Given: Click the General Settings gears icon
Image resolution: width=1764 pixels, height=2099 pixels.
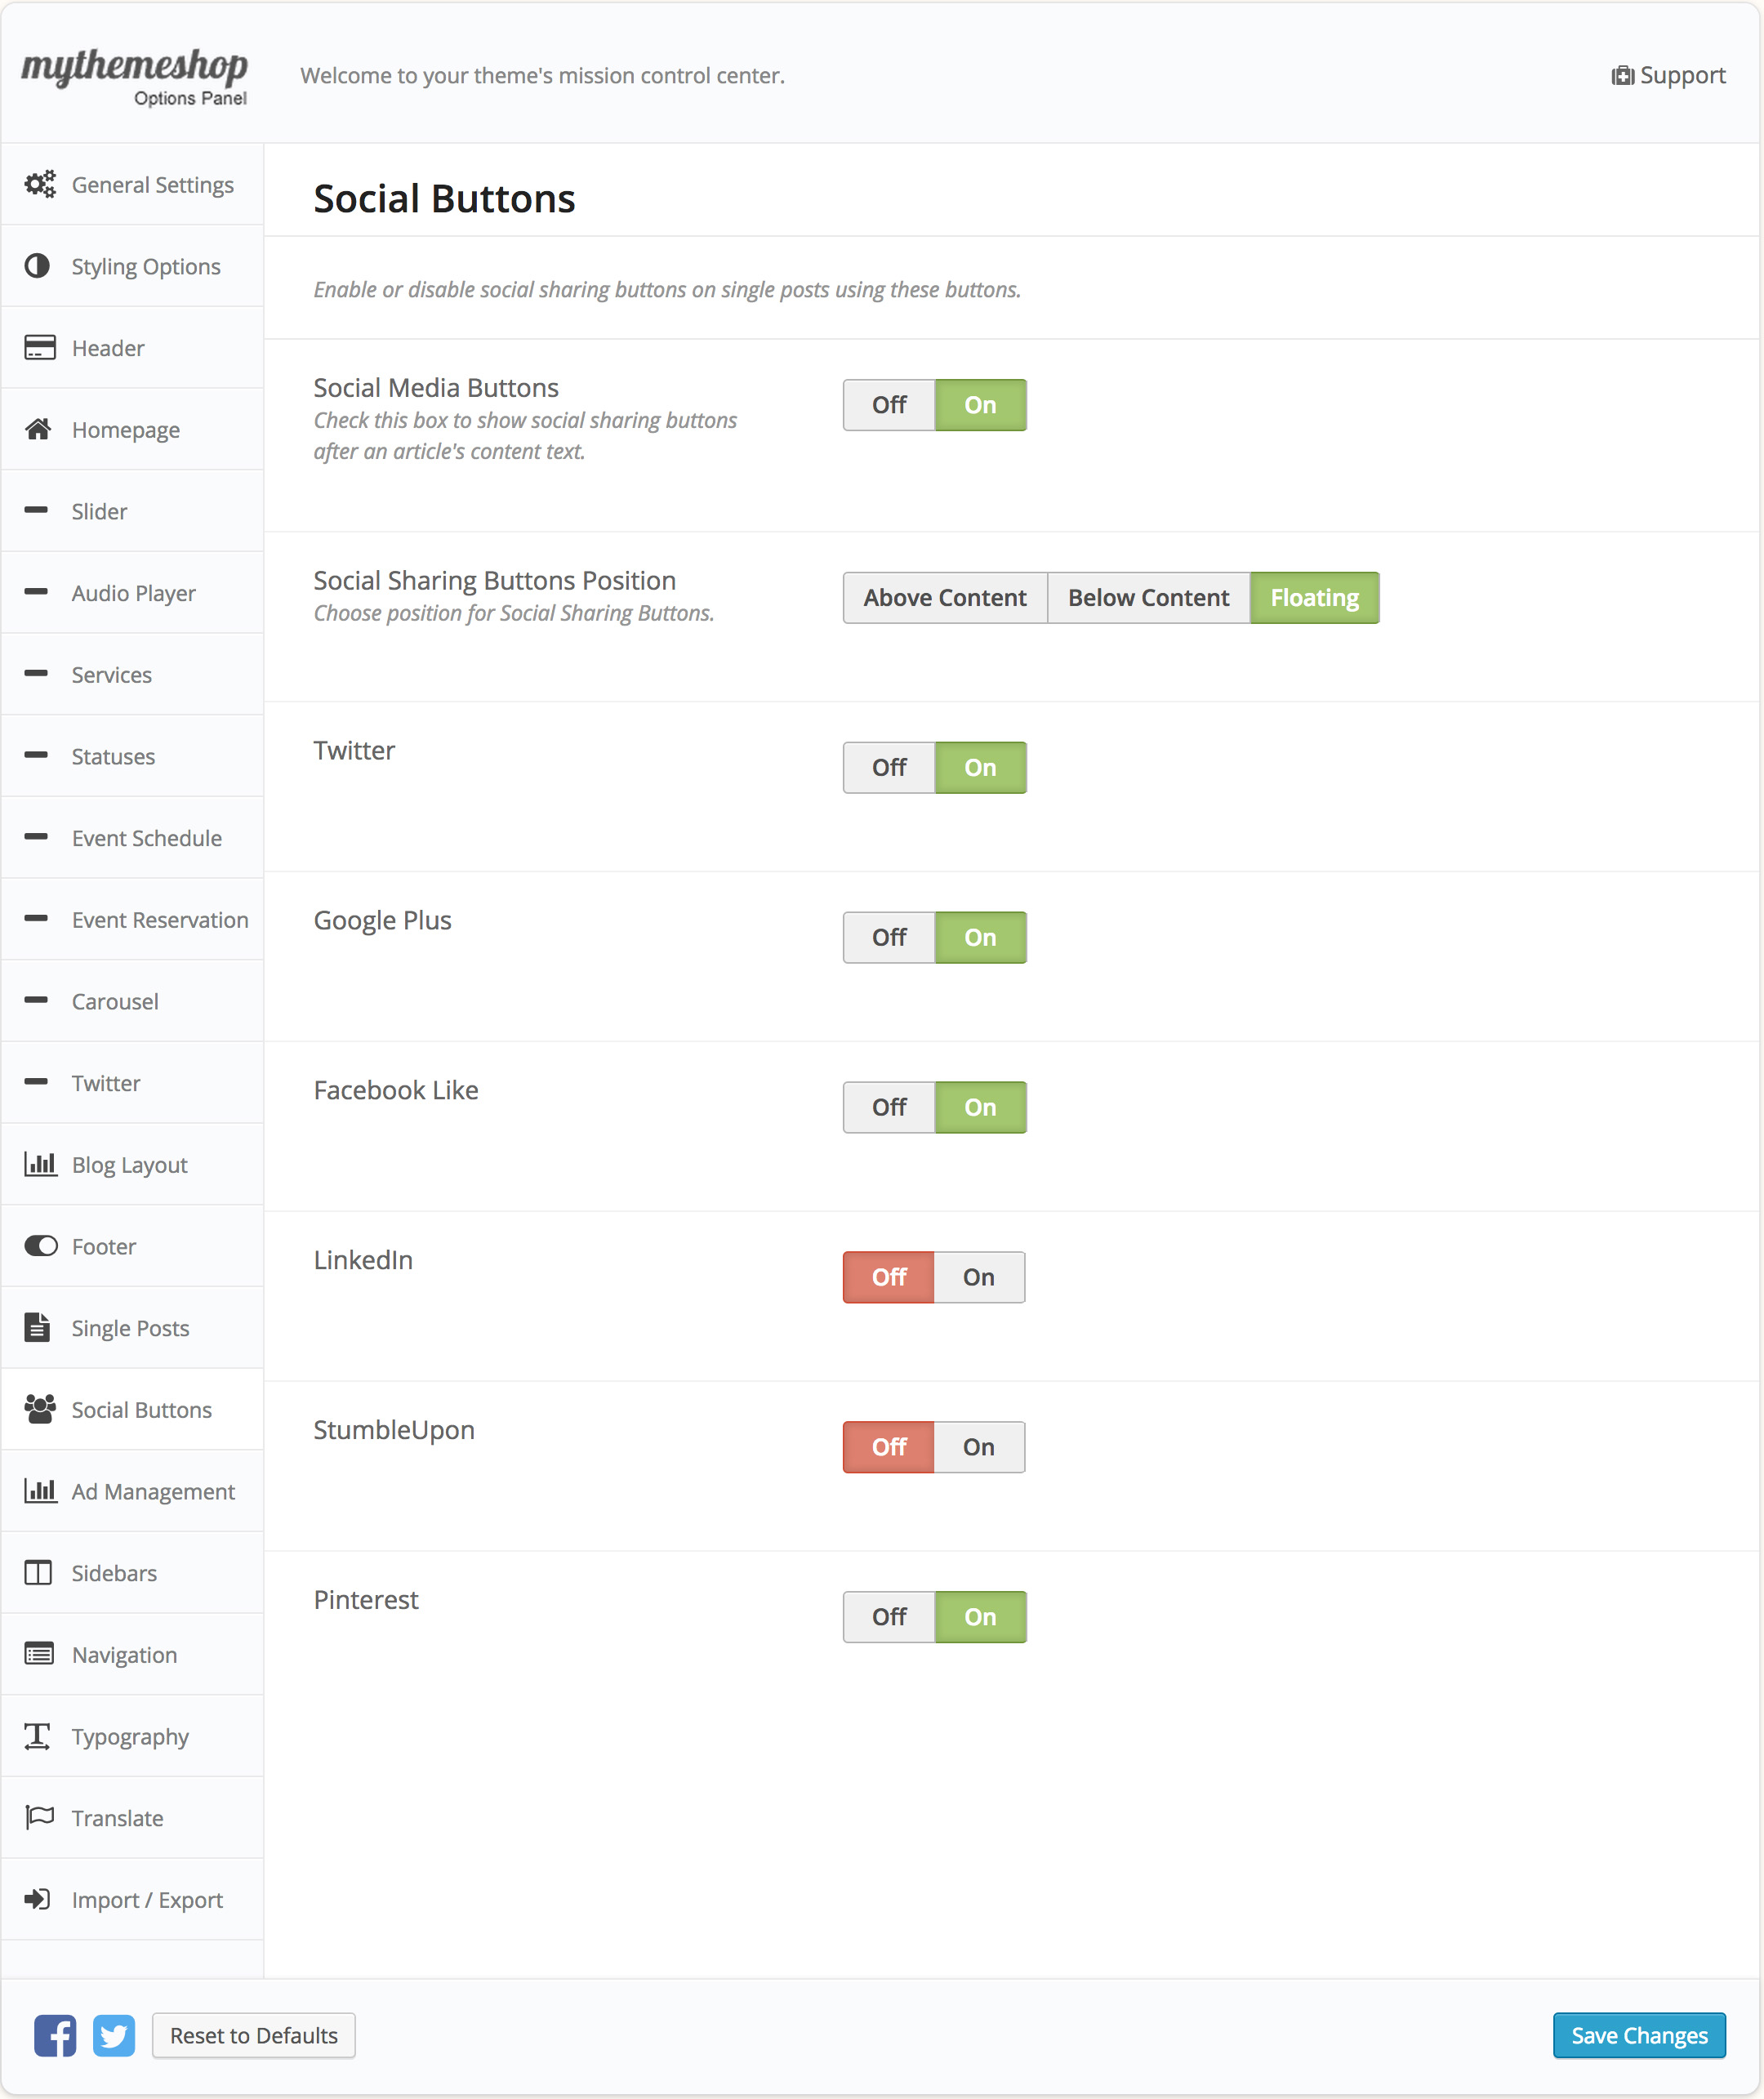Looking at the screenshot, I should tap(40, 185).
